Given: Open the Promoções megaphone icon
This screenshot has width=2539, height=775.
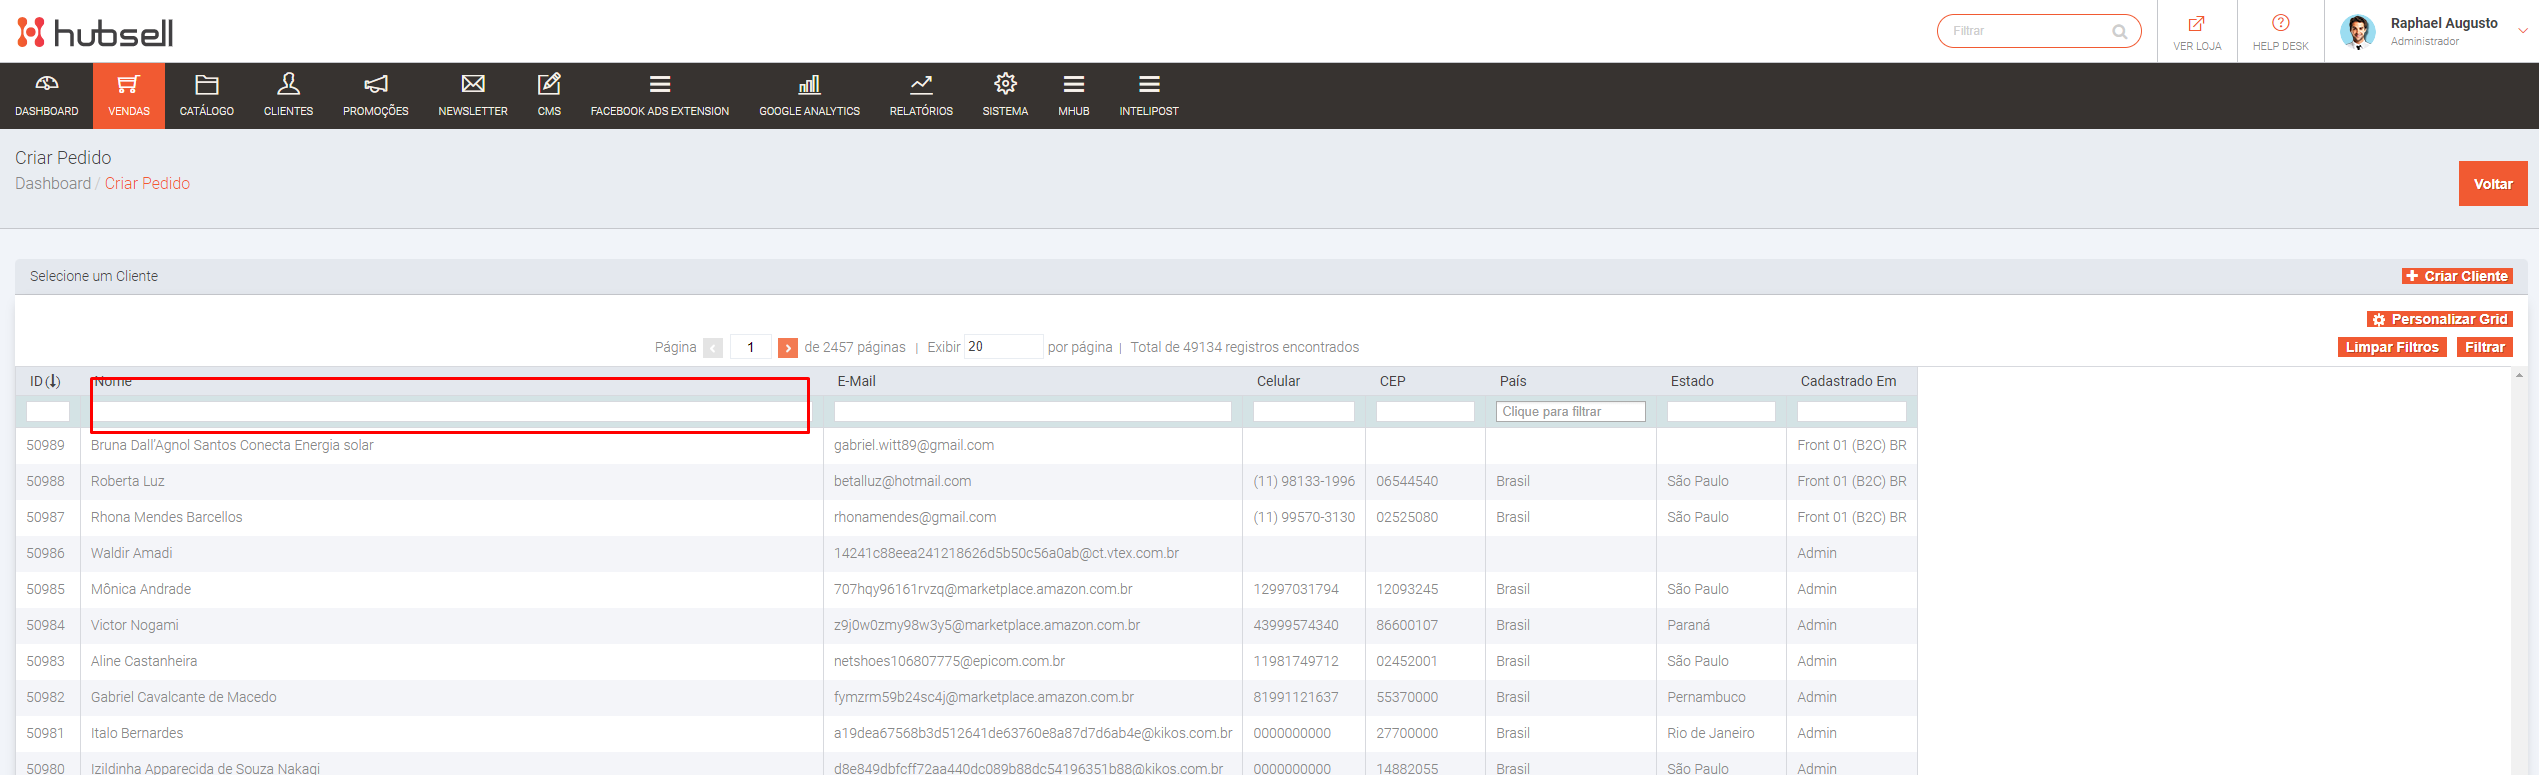Looking at the screenshot, I should 375,84.
